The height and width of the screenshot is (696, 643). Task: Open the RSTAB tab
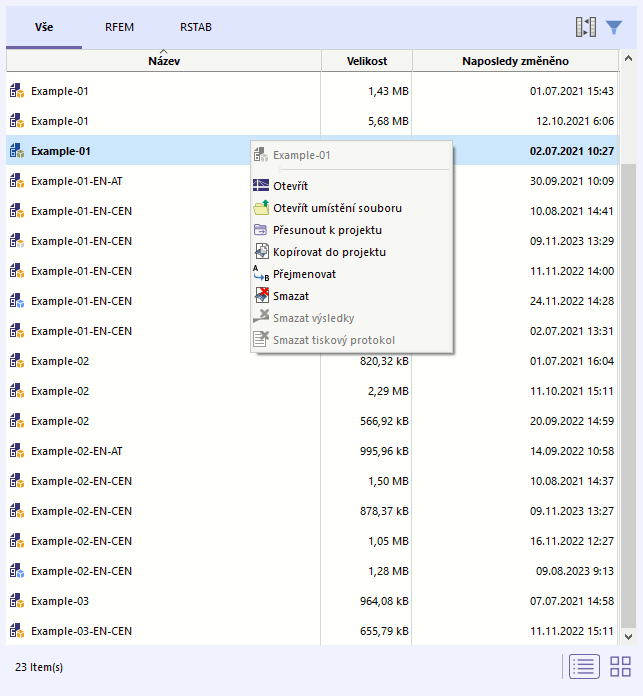pyautogui.click(x=196, y=27)
